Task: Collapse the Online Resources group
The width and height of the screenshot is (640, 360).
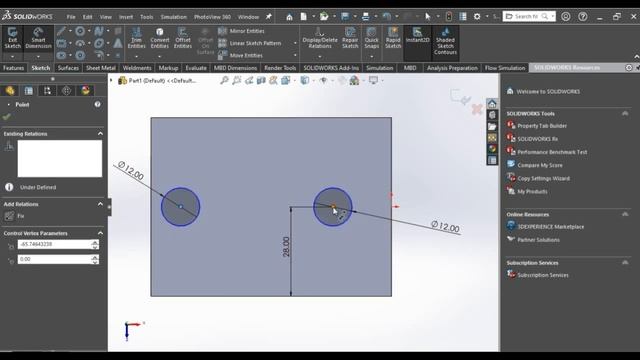Action: tap(625, 214)
